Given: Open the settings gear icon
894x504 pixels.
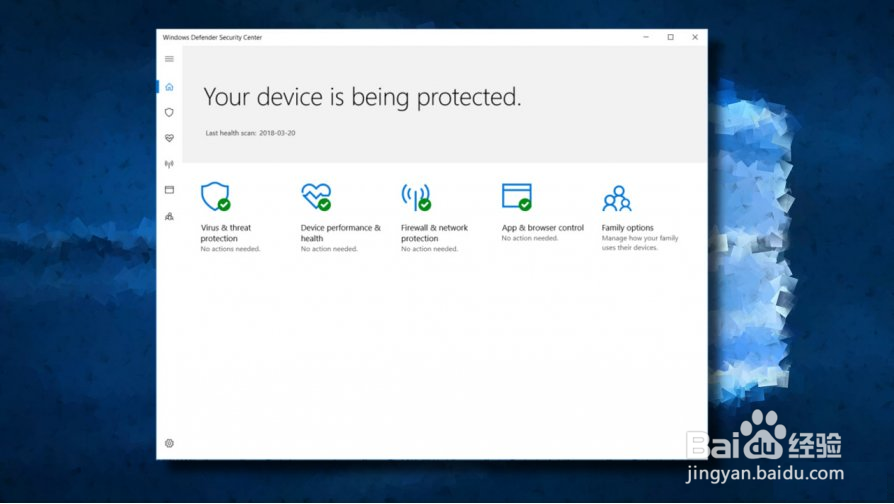Looking at the screenshot, I should pyautogui.click(x=169, y=443).
